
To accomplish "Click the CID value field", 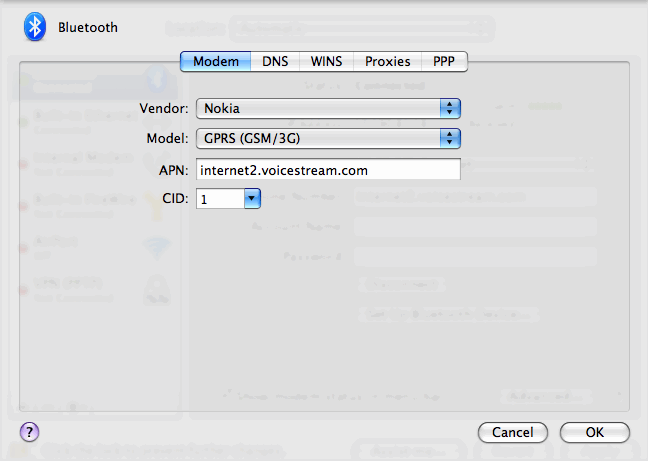I will pyautogui.click(x=219, y=199).
